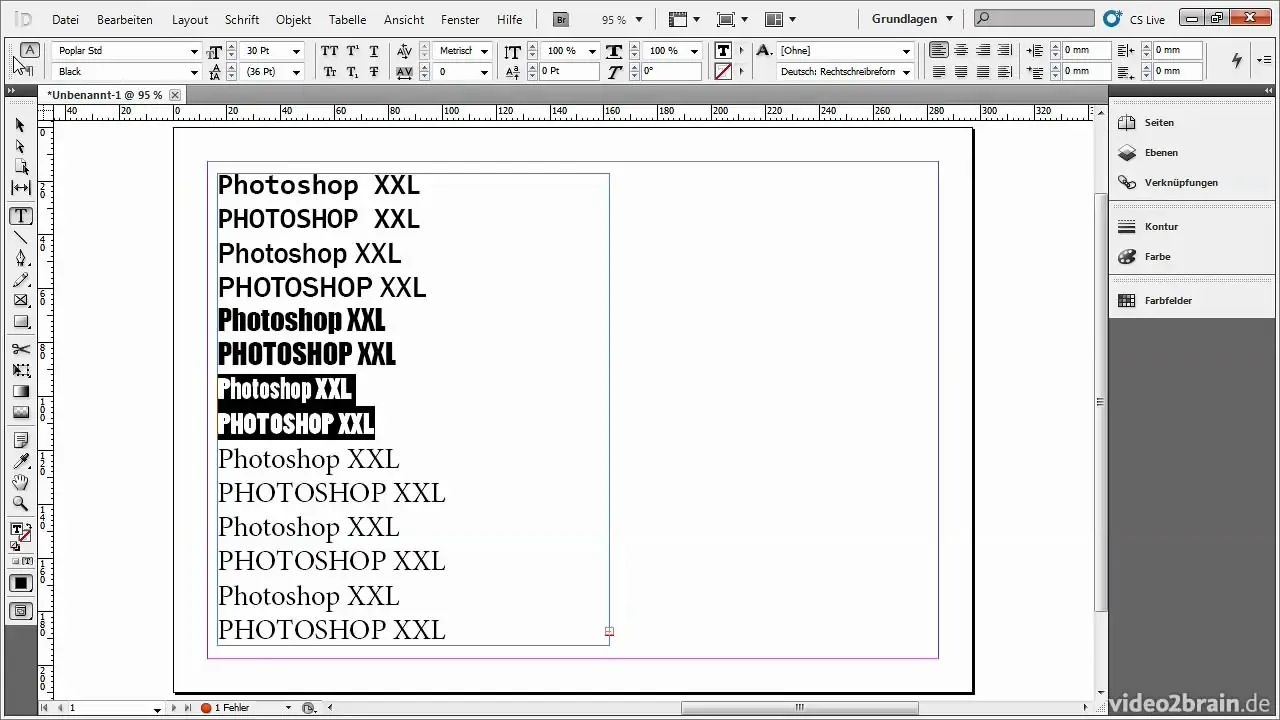
Task: Toggle Strikethrough formatting
Action: coord(373,72)
